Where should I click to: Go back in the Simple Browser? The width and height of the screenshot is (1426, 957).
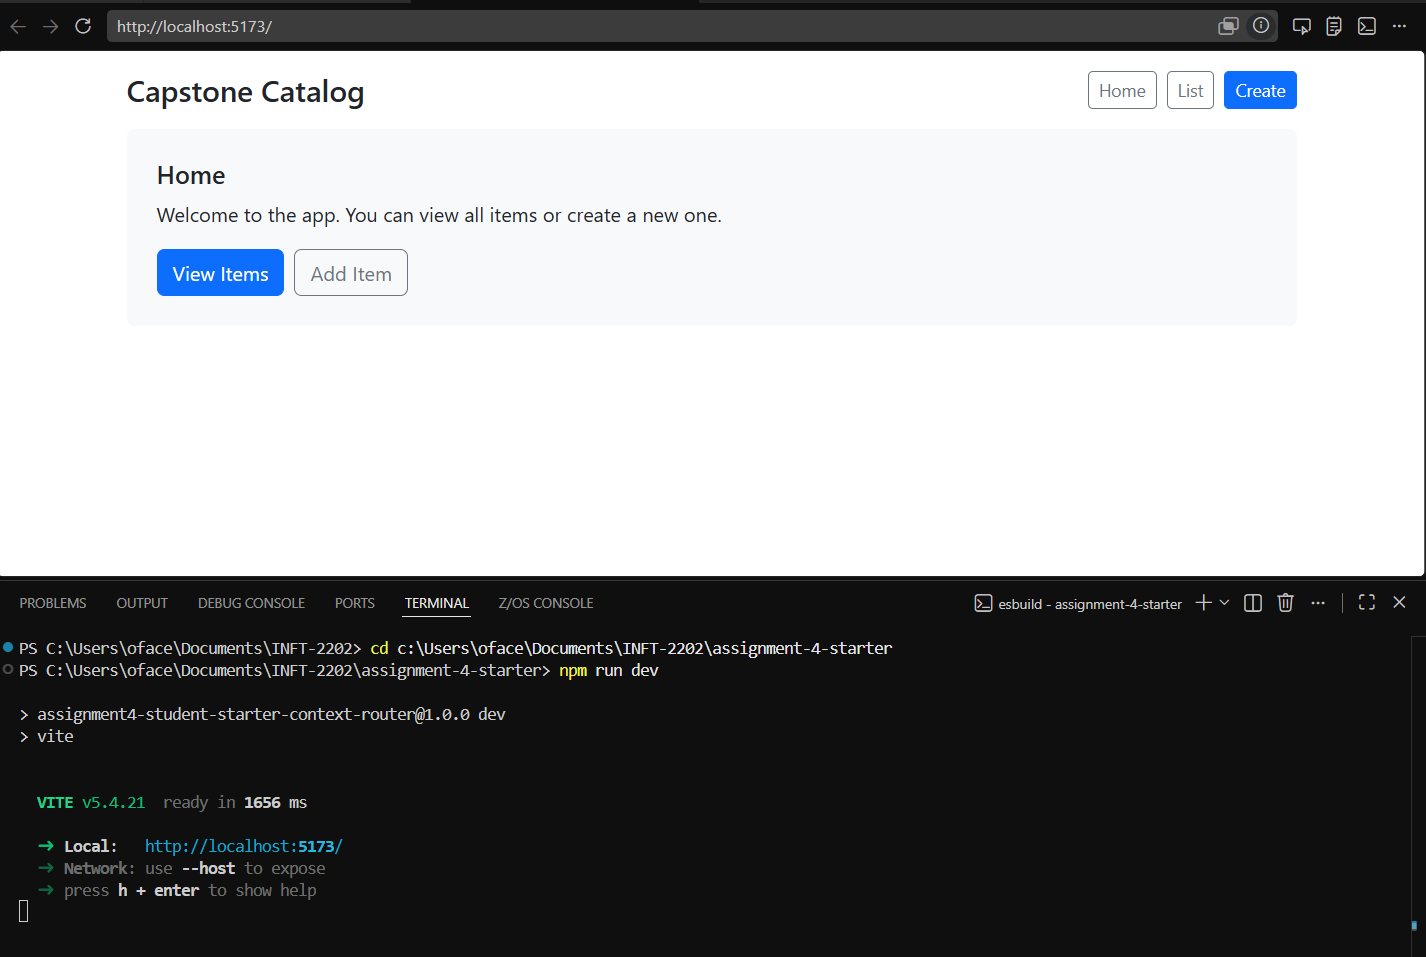coord(18,27)
